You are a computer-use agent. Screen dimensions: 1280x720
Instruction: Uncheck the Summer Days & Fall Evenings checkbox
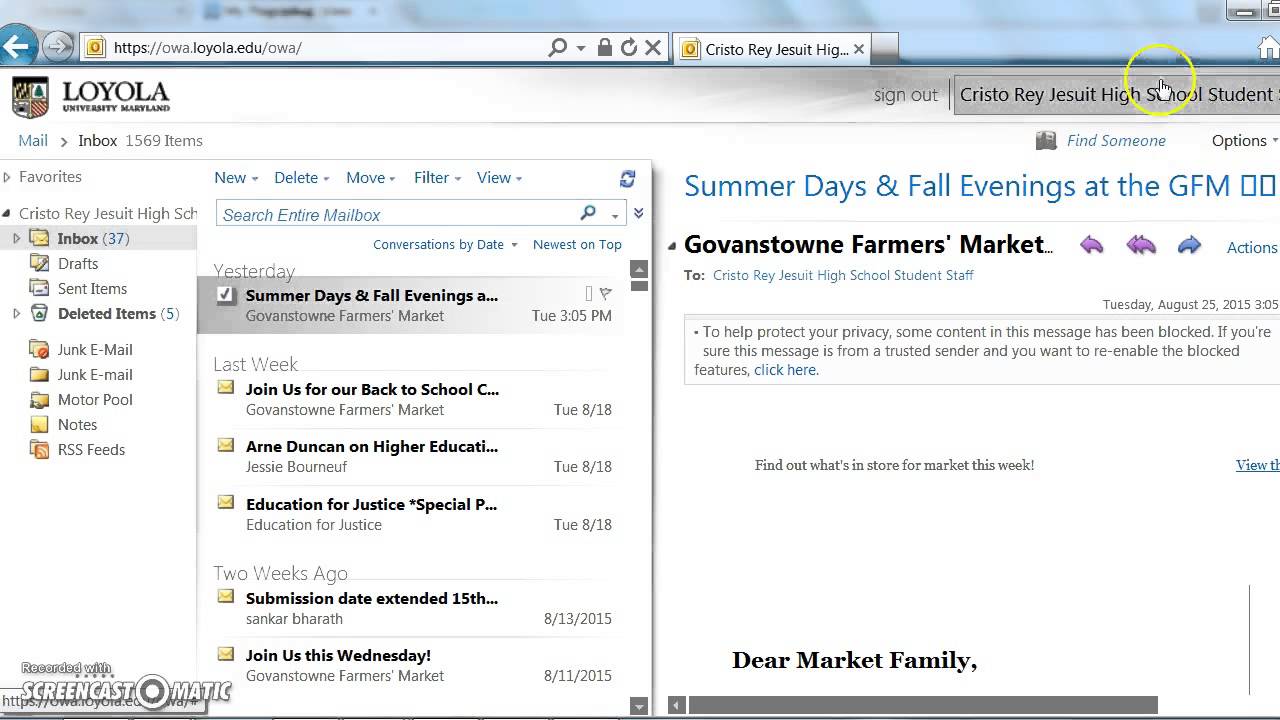[225, 294]
